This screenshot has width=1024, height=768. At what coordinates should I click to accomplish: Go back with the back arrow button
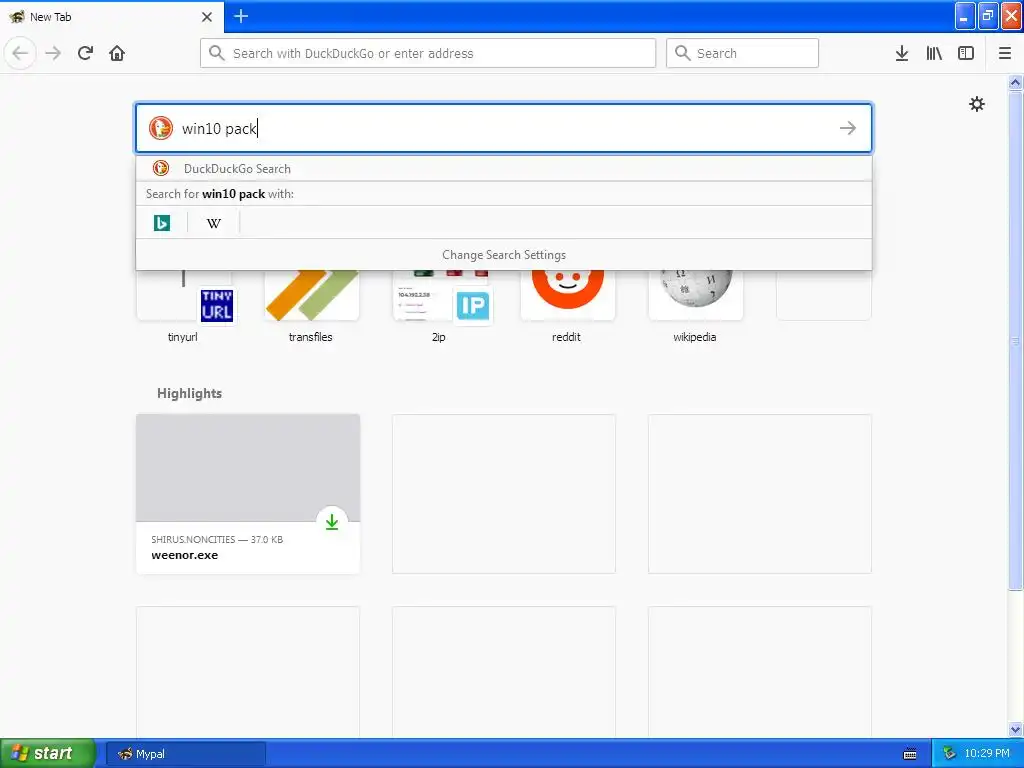click(x=20, y=53)
